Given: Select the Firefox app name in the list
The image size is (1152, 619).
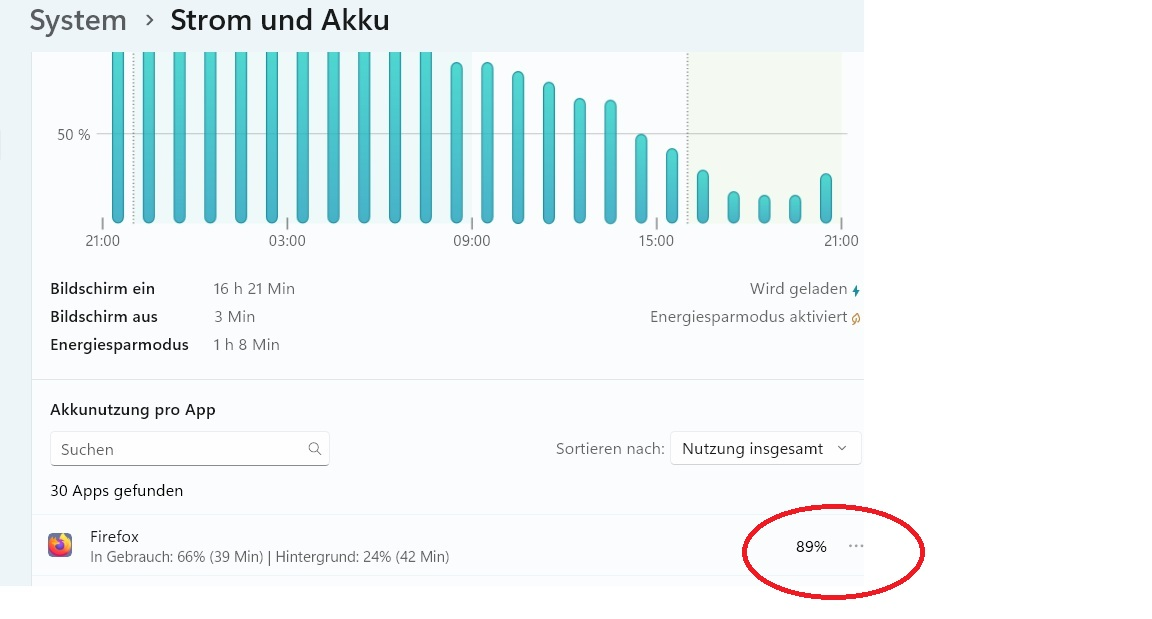Looking at the screenshot, I should coord(113,536).
